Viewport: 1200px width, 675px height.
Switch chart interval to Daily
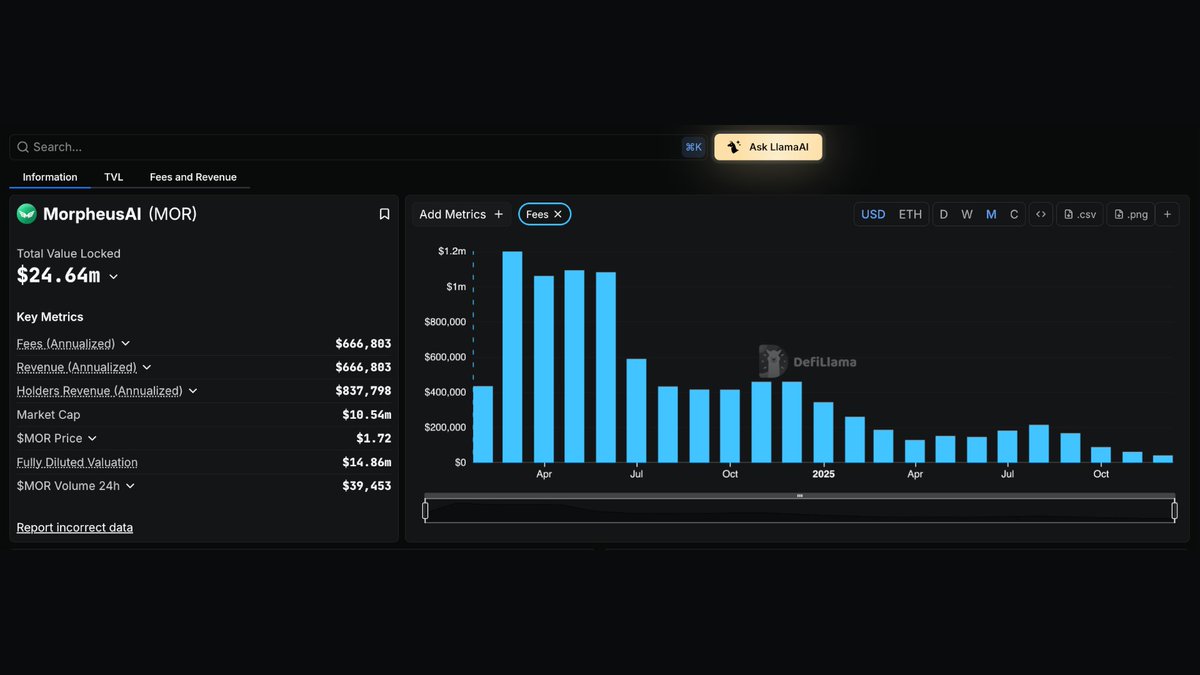943,213
